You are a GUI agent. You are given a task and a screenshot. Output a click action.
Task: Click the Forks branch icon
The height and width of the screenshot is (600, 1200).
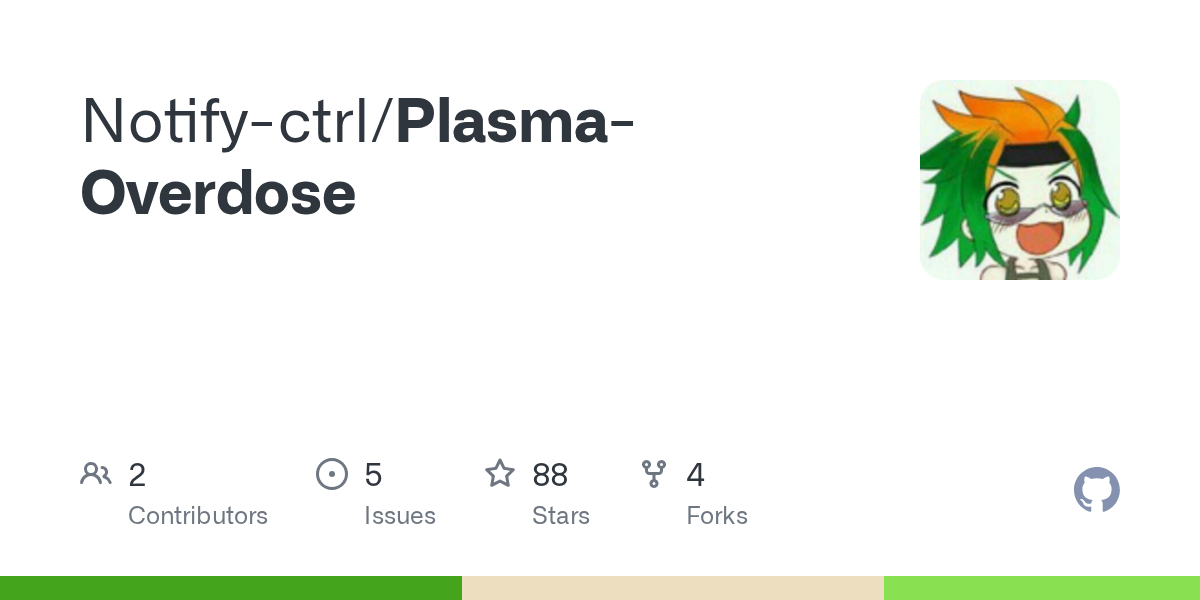tap(654, 474)
